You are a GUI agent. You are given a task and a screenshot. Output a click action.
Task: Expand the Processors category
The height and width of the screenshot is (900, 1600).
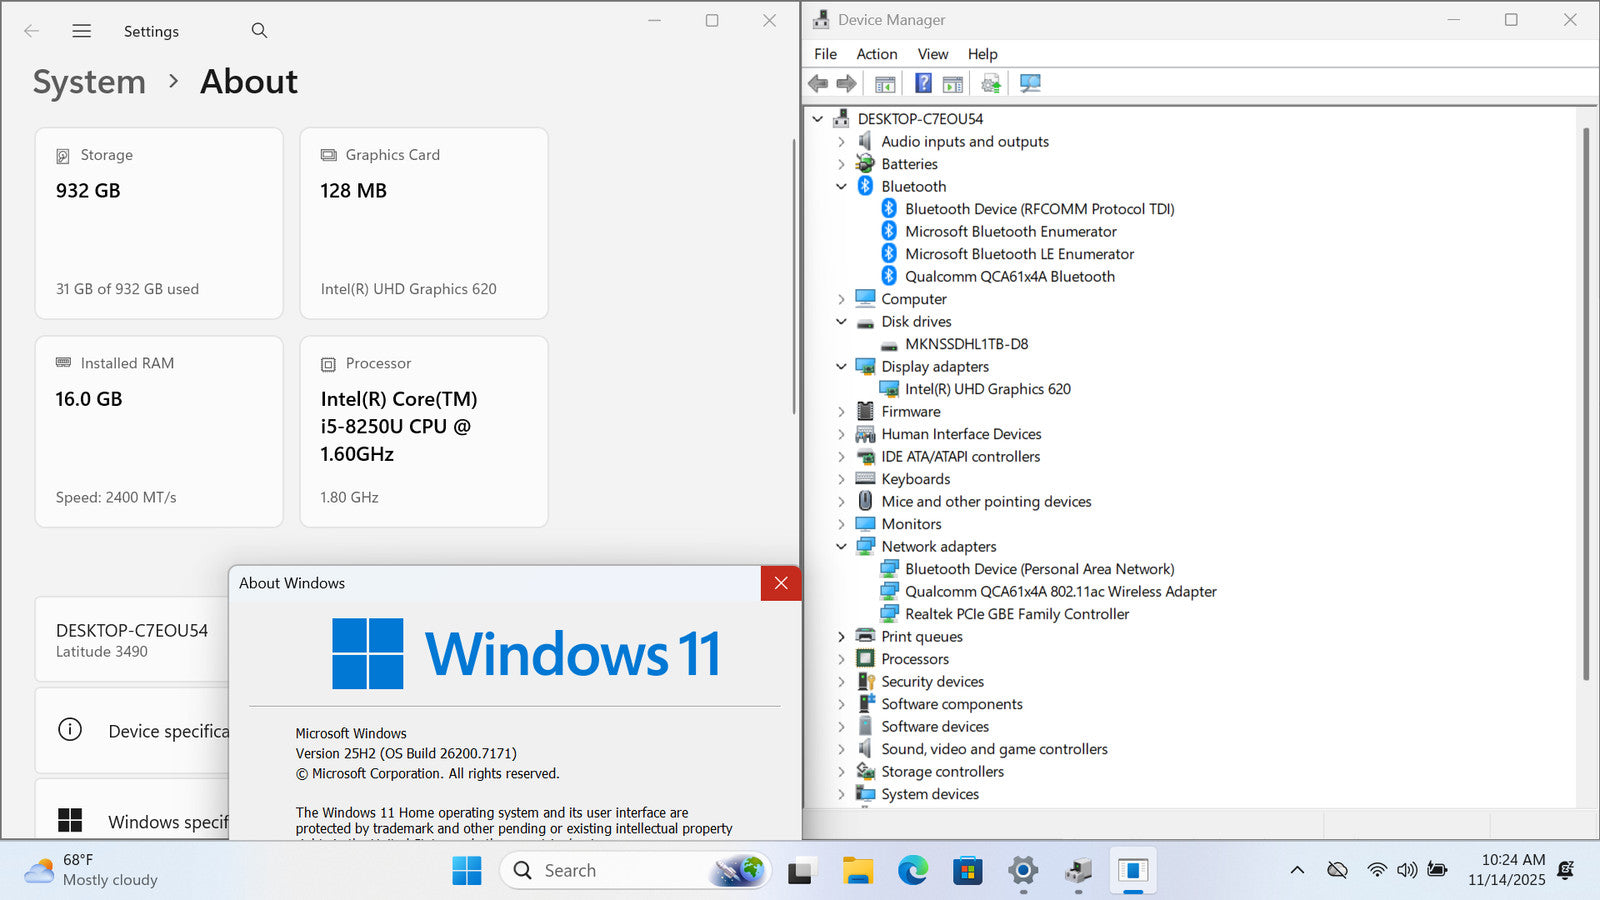tap(841, 660)
